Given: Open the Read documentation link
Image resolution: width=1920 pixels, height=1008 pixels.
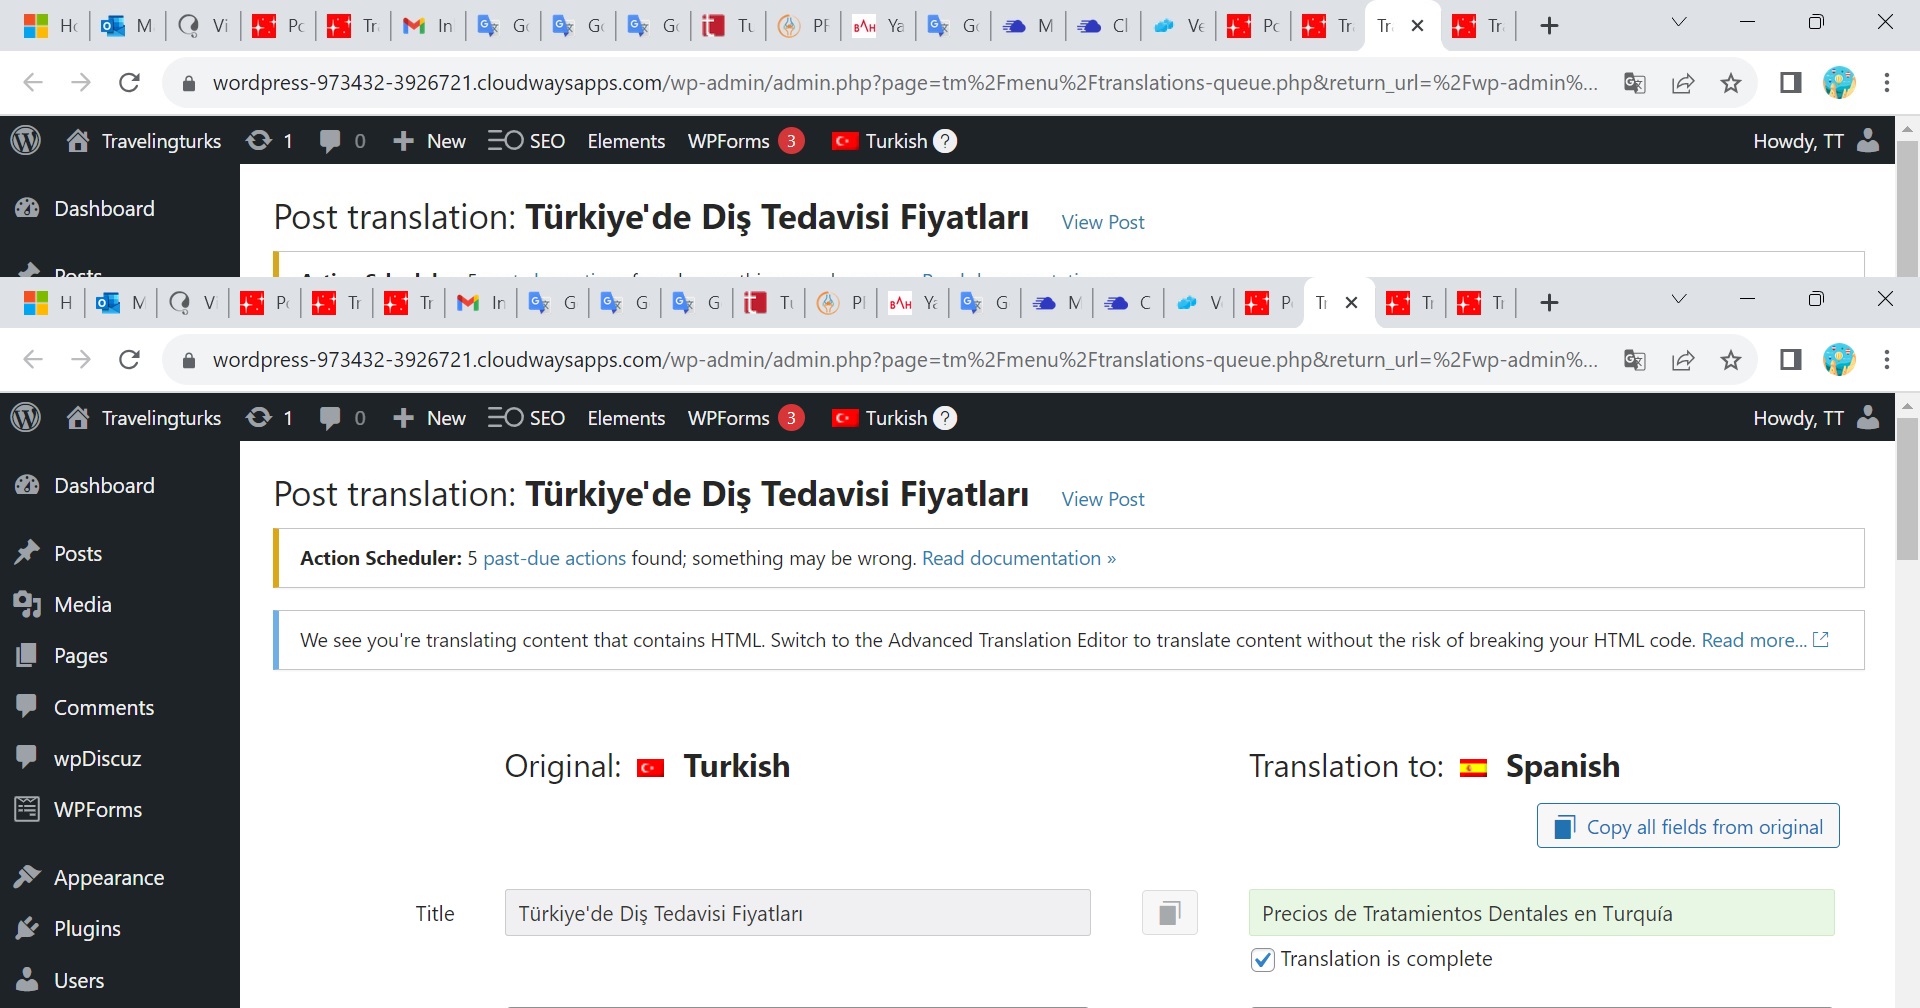Looking at the screenshot, I should (1019, 558).
